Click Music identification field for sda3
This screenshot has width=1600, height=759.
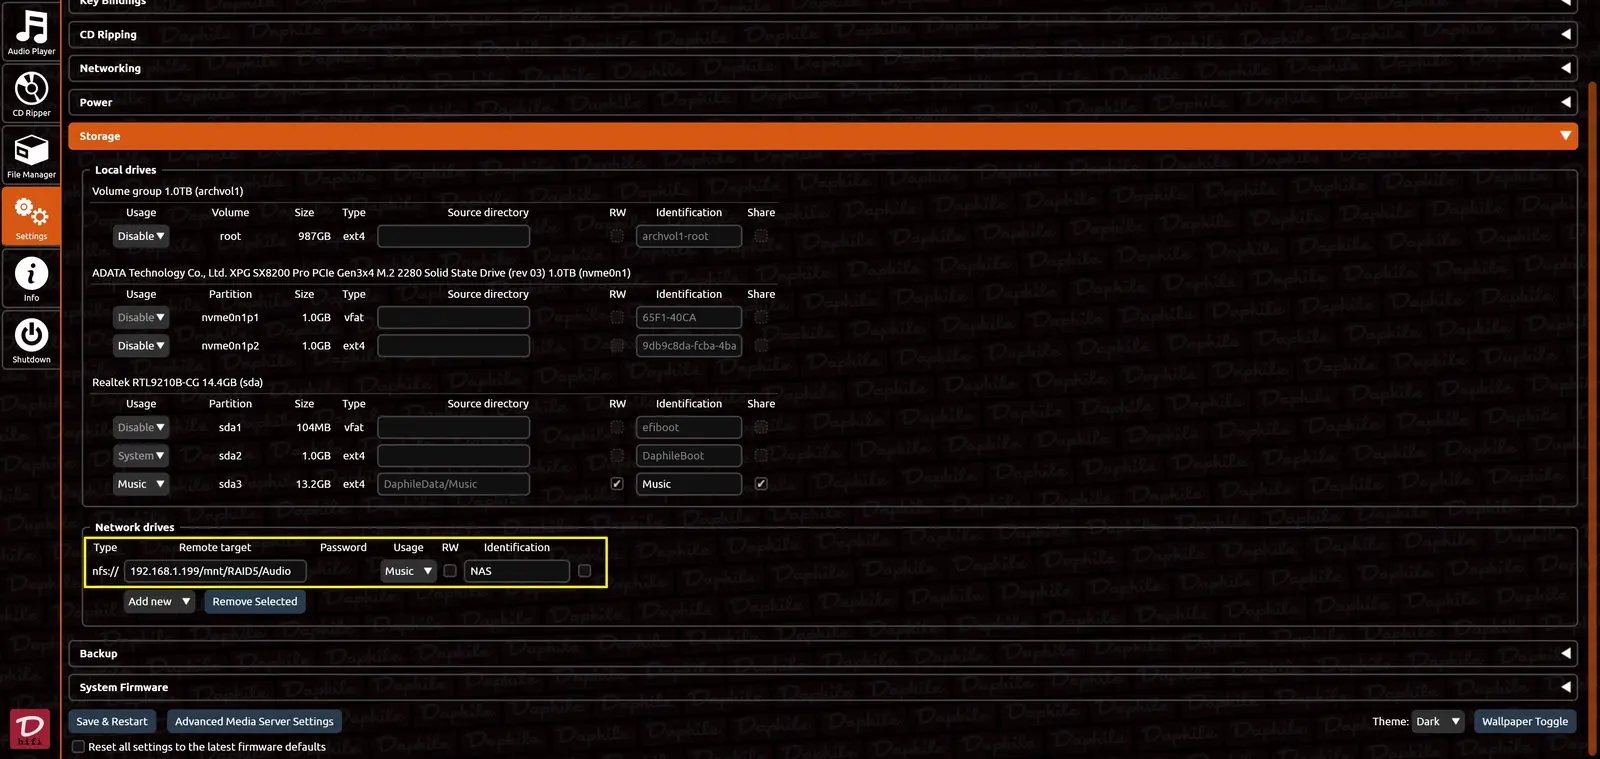point(689,484)
